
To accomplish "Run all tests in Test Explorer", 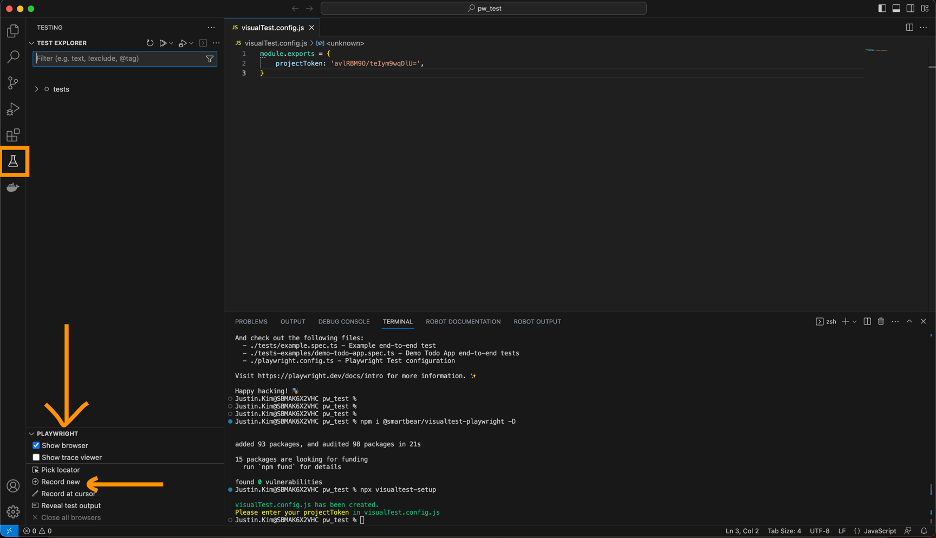I will (x=163, y=43).
